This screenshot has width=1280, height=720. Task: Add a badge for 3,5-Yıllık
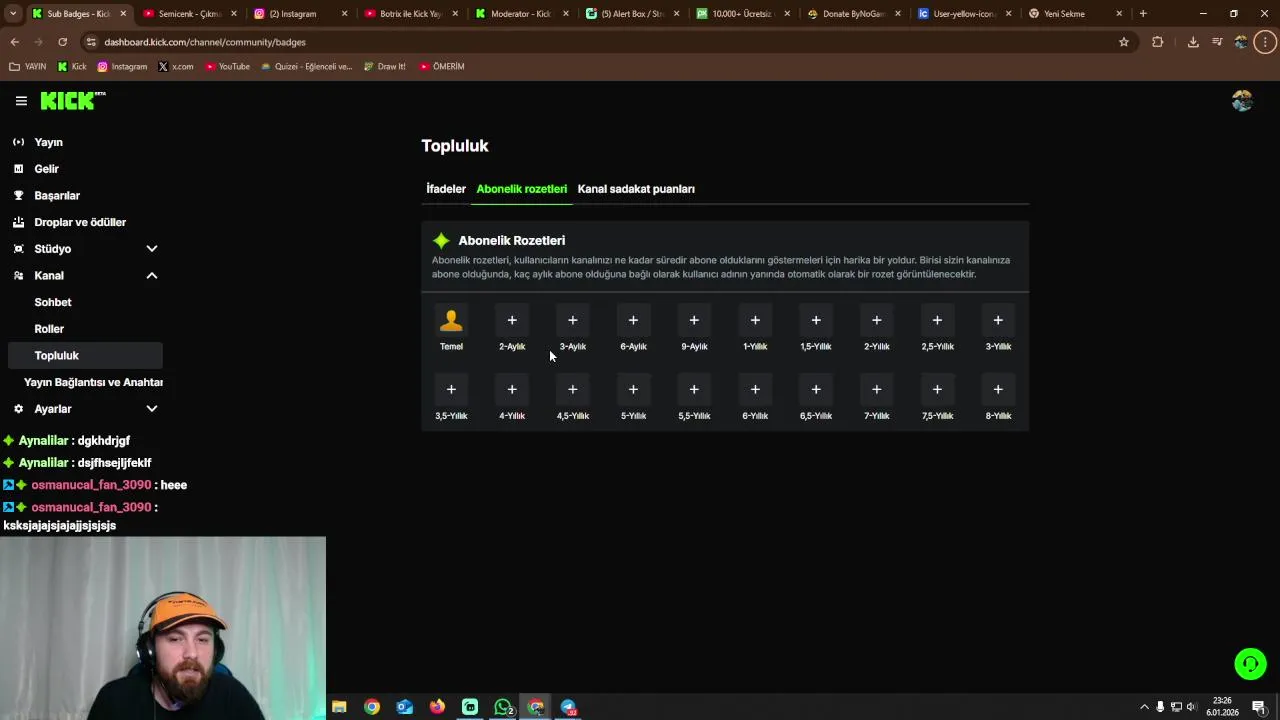point(451,389)
